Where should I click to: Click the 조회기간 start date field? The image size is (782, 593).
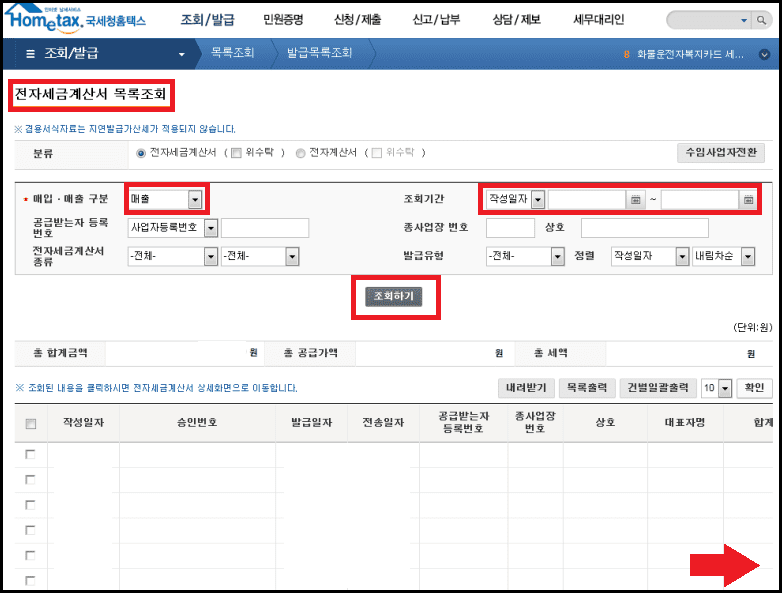point(587,199)
